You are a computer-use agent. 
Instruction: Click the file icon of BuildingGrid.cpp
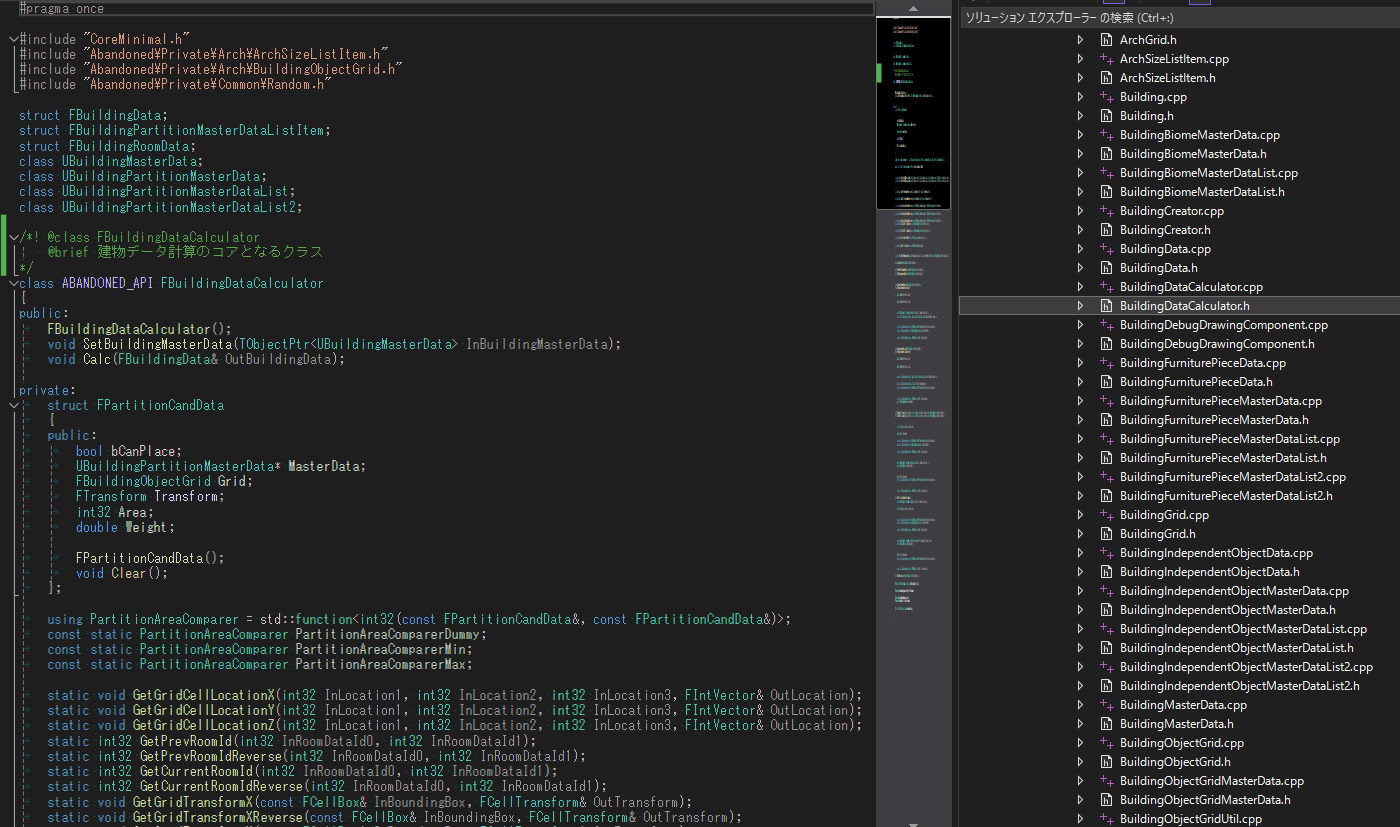point(1106,514)
